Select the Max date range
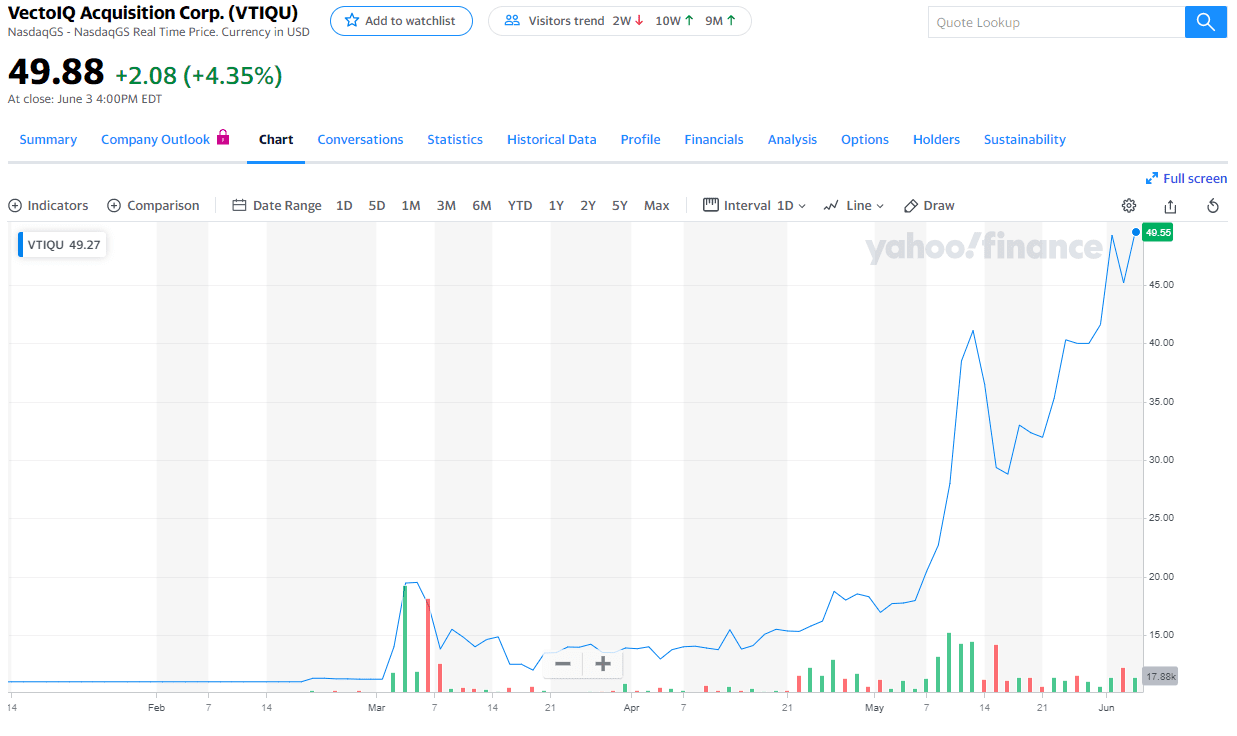The width and height of the screenshot is (1237, 736). pyautogui.click(x=657, y=206)
